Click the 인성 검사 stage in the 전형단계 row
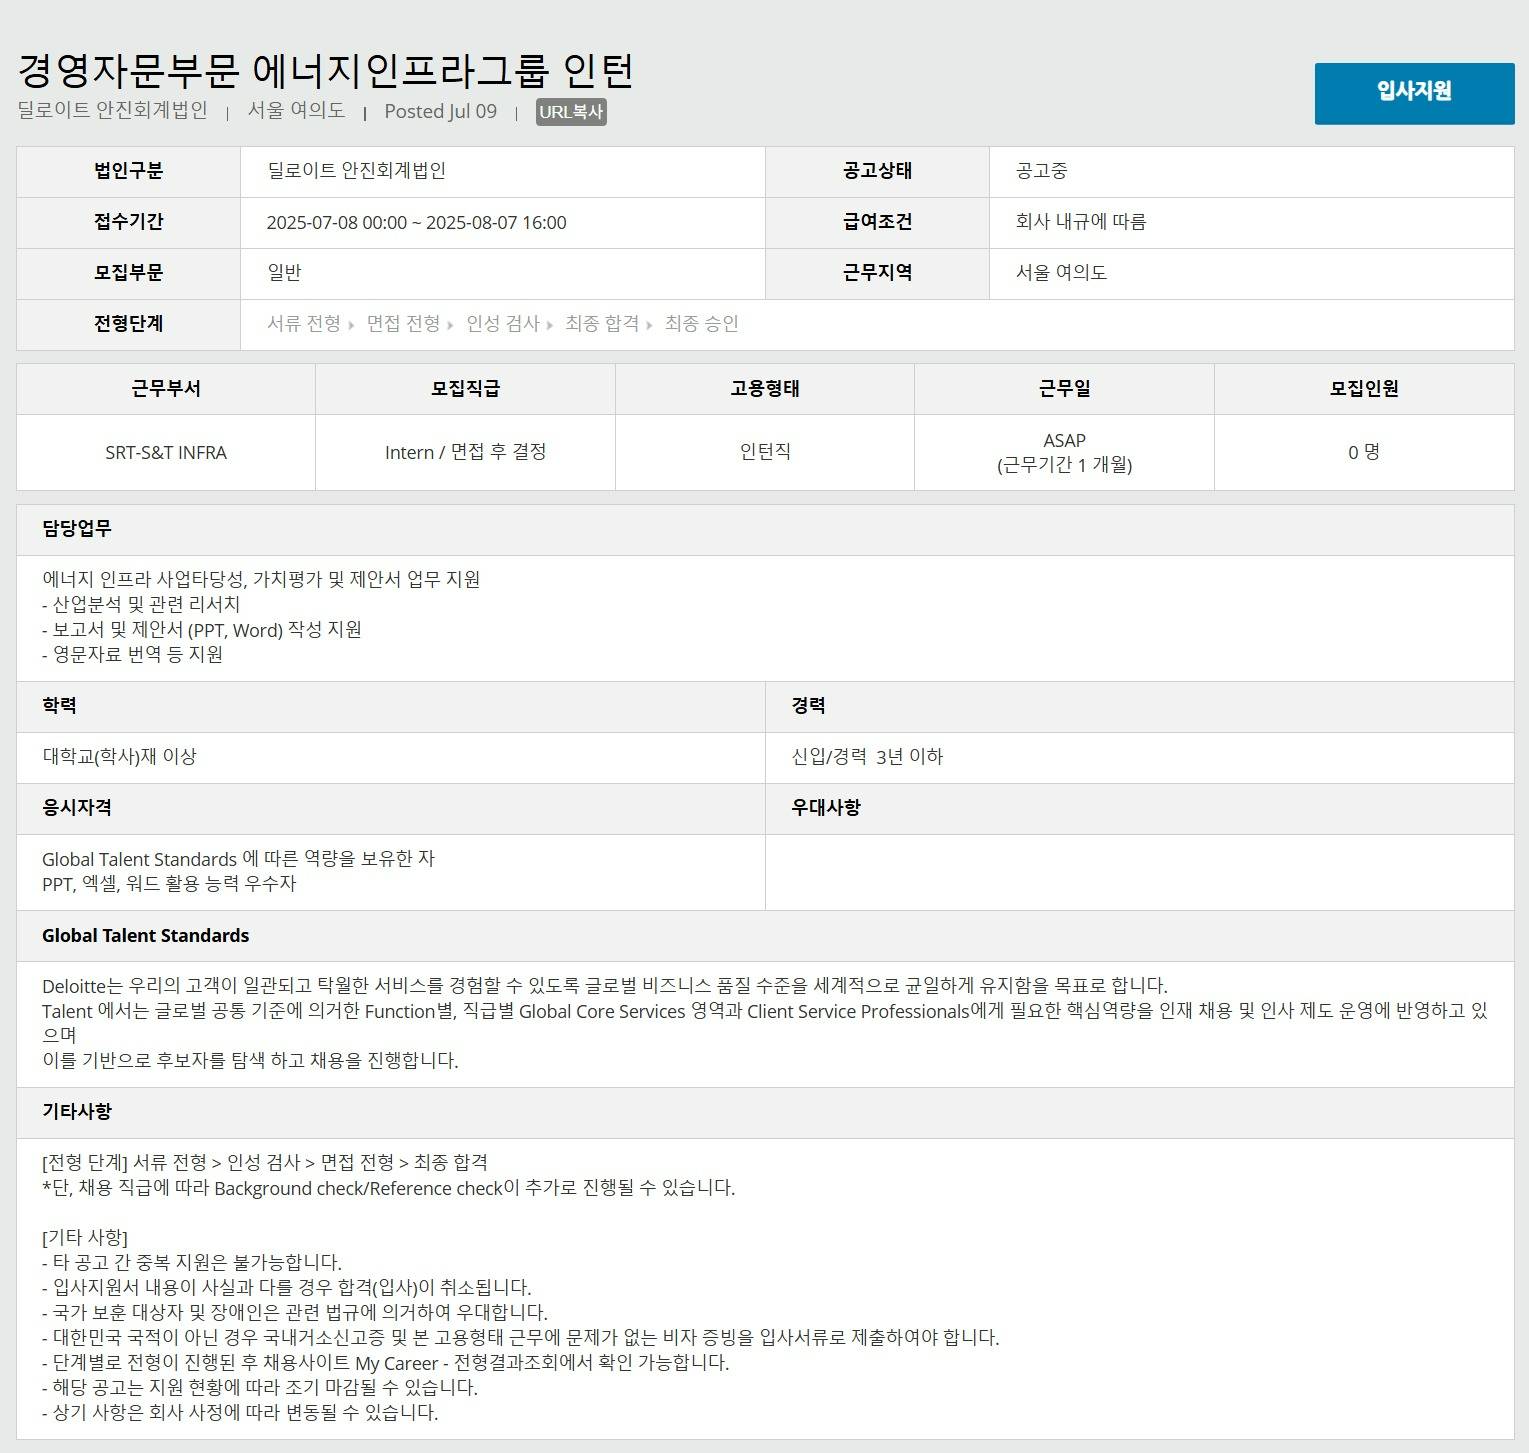The image size is (1529, 1453). pyautogui.click(x=503, y=324)
